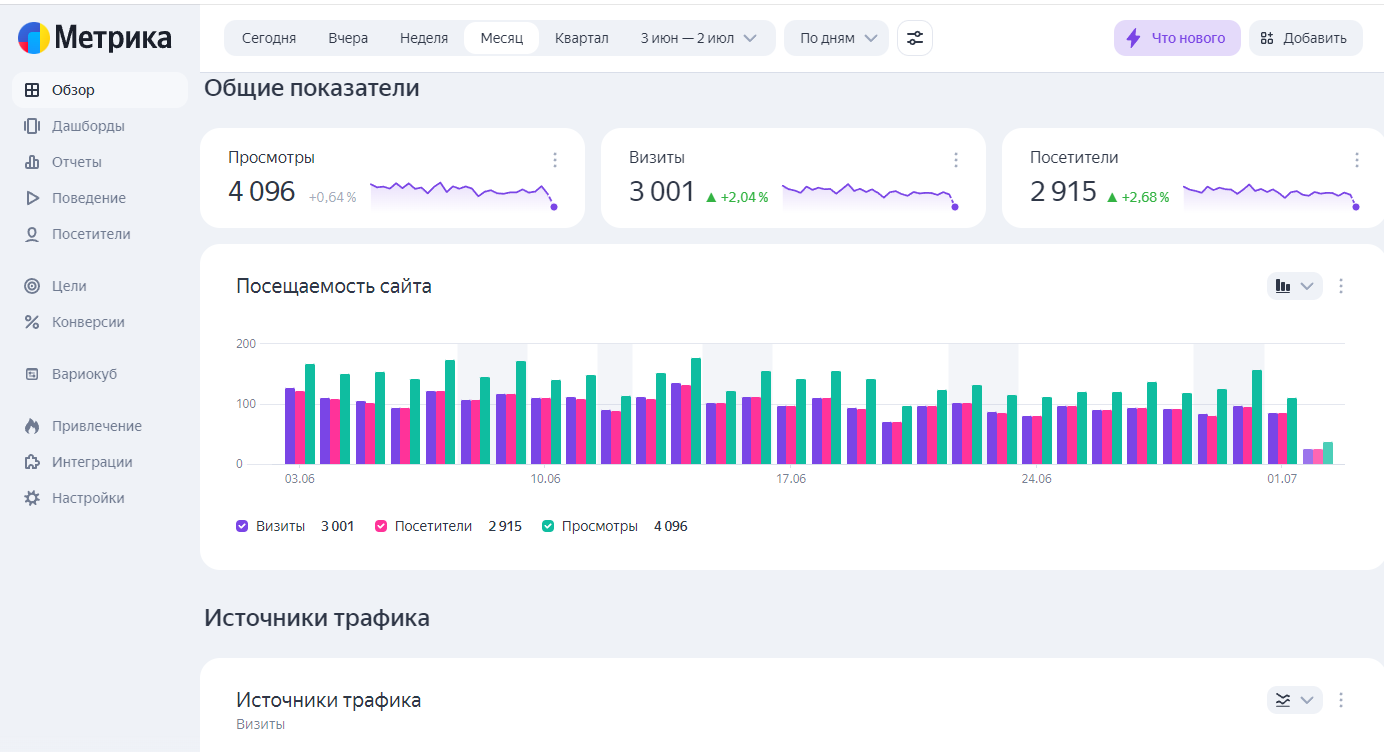
Task: Select the Квартал period tab
Action: pyautogui.click(x=581, y=37)
